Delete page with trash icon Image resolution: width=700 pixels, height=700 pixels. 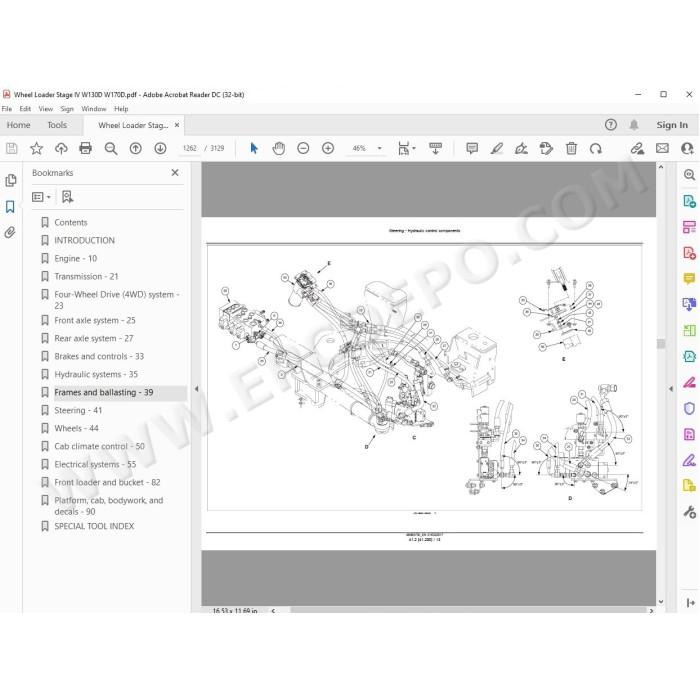click(571, 148)
